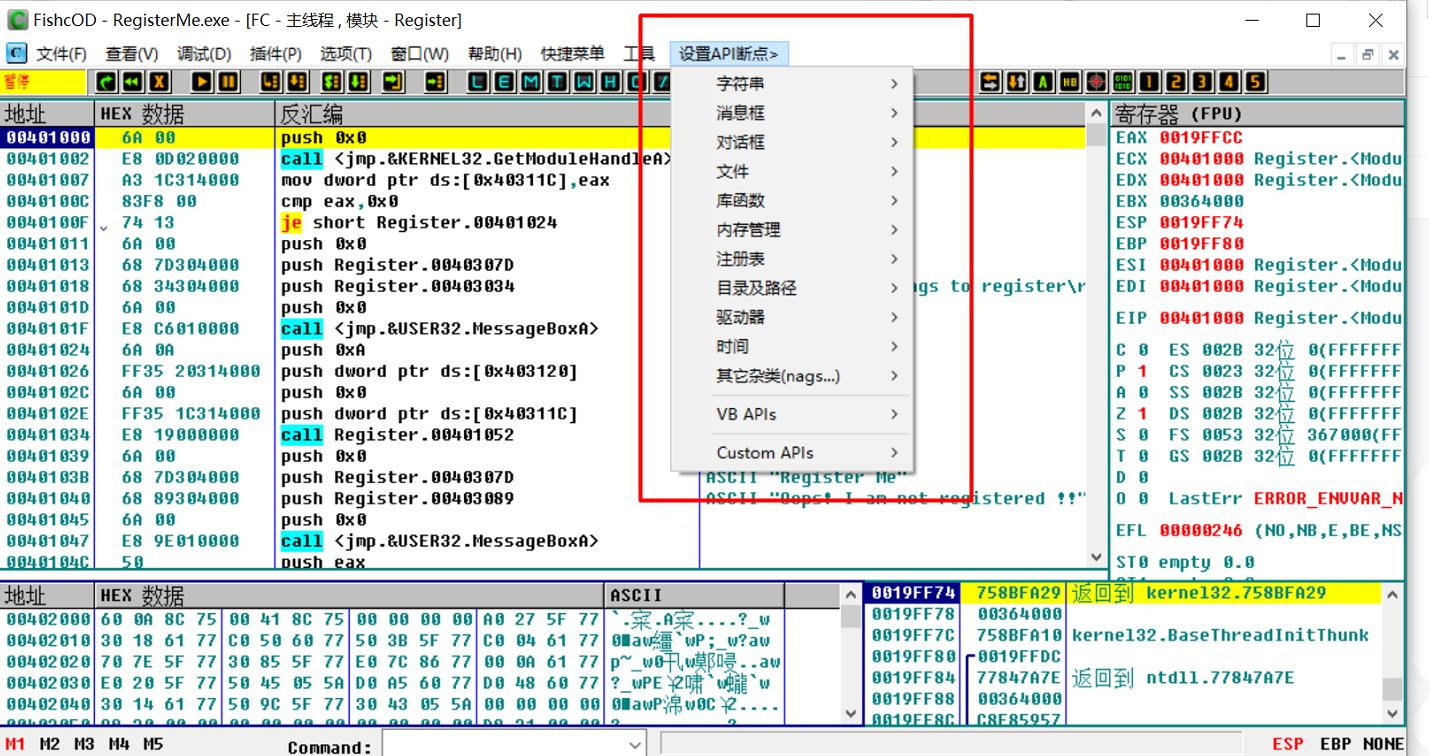
Task: Switch to M1 memory tab
Action: (x=16, y=744)
